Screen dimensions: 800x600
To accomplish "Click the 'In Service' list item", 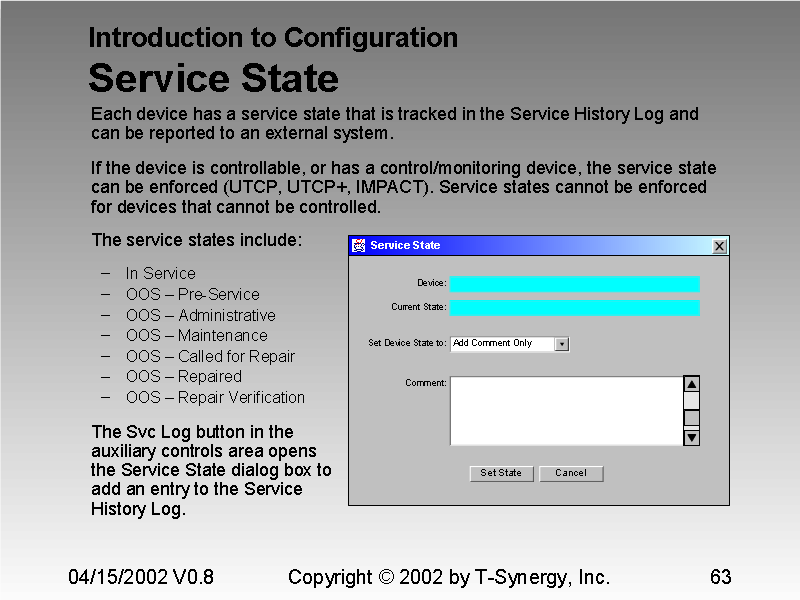I will [x=160, y=274].
